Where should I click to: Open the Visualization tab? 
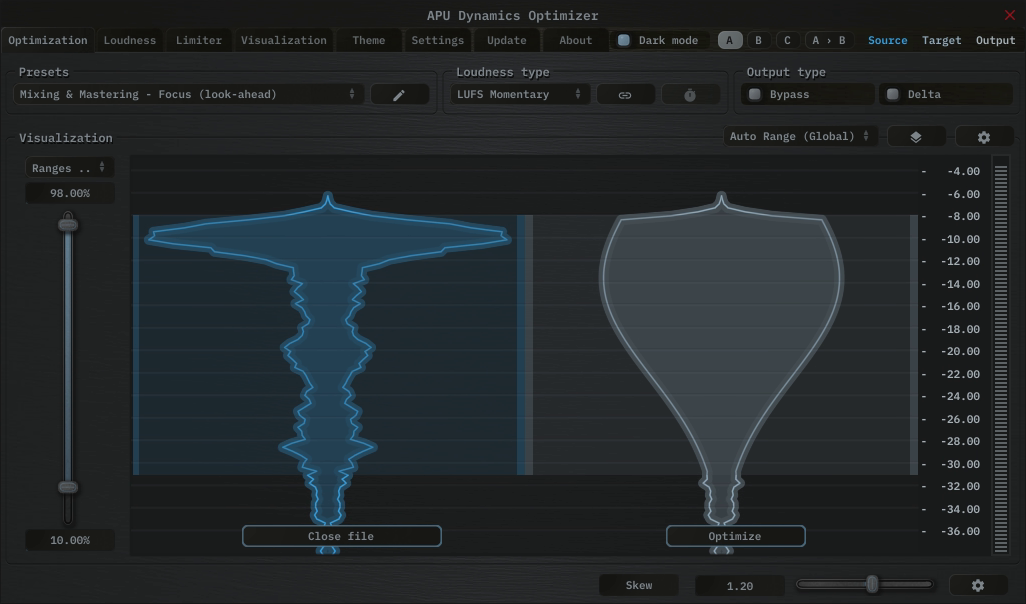click(283, 41)
